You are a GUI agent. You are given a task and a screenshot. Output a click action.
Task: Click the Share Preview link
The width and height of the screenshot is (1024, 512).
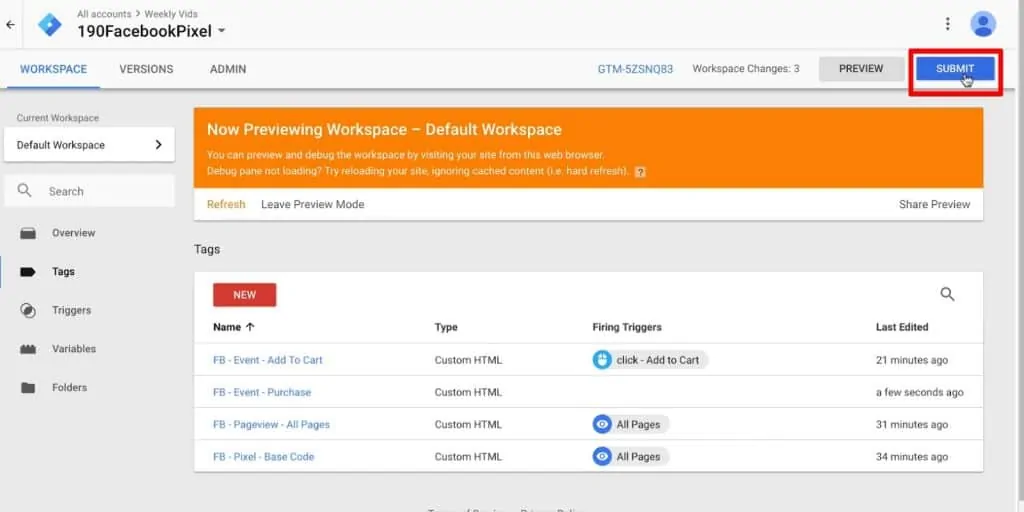click(x=935, y=204)
